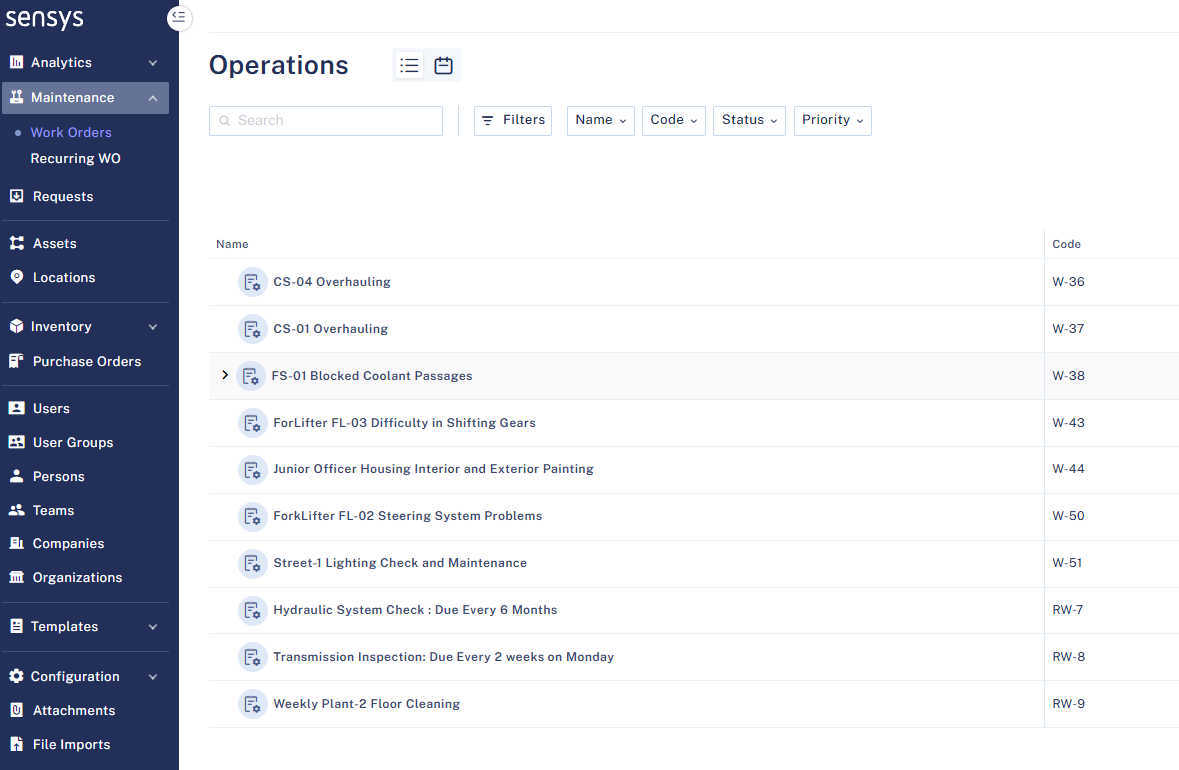Click the Purchase Orders icon in the sidebar
1179x770 pixels.
pyautogui.click(x=16, y=361)
